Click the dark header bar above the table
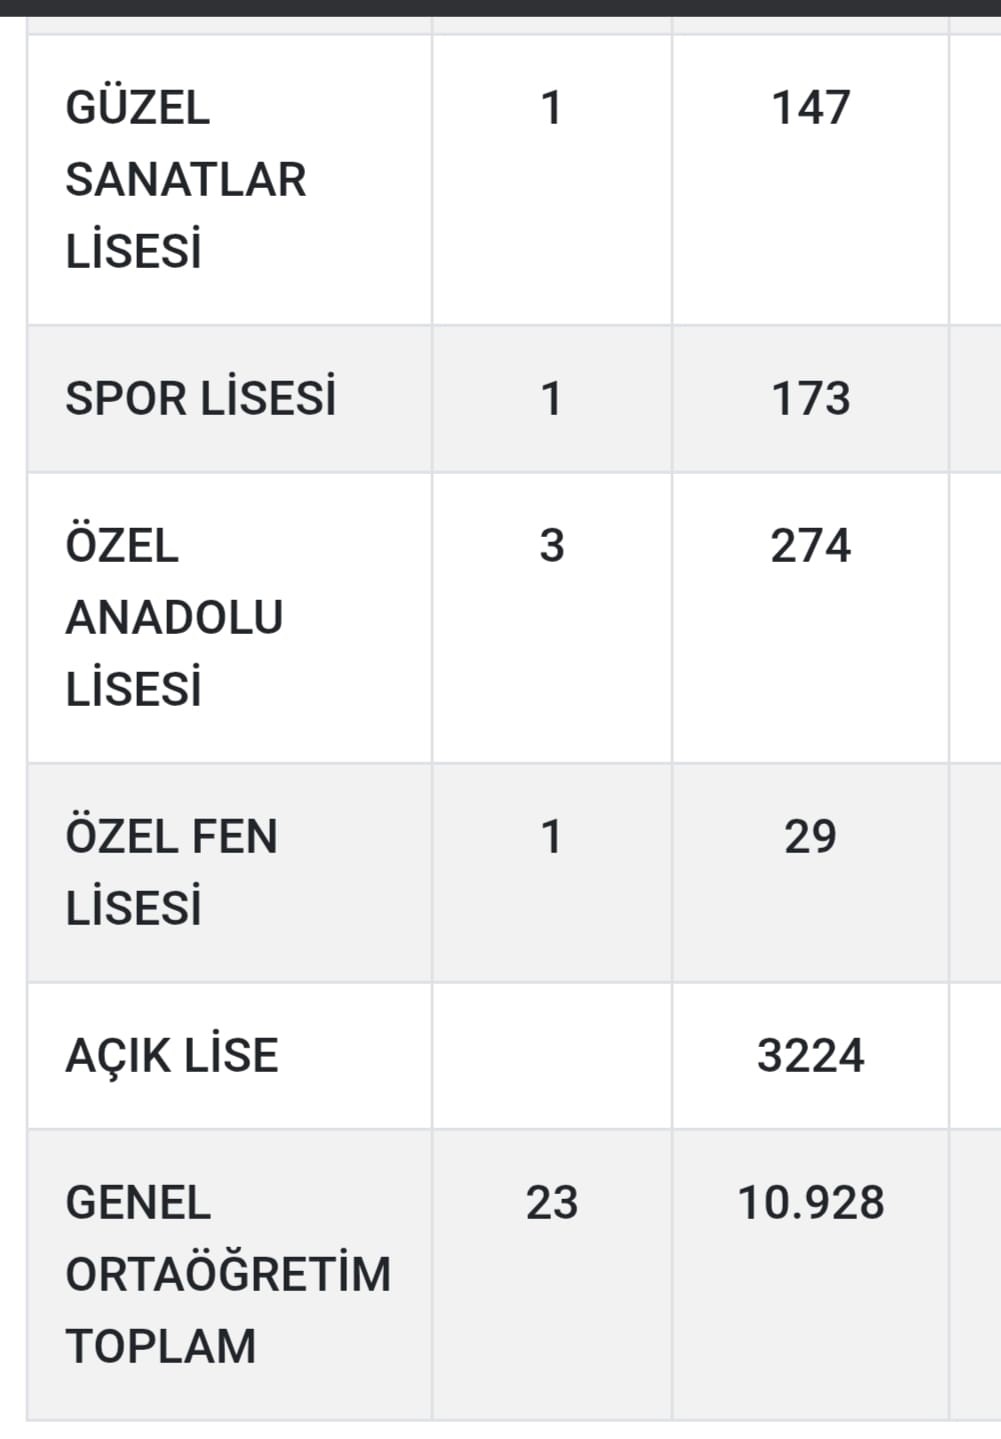The height and width of the screenshot is (1439, 1001). [500, 7]
